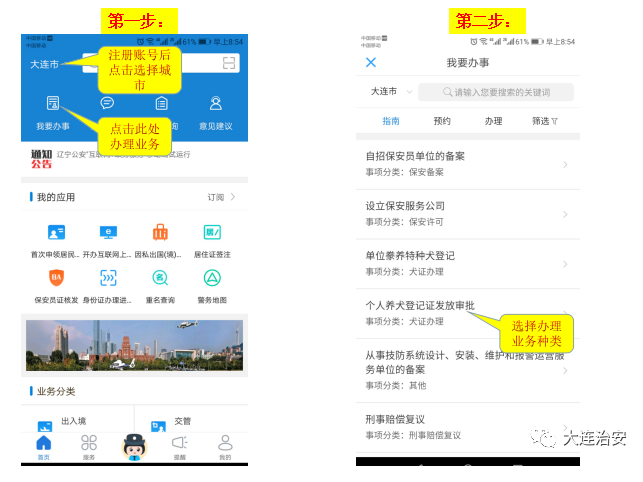Open the 筛选 filter dropdown
This screenshot has height=482, width=643.
544,121
